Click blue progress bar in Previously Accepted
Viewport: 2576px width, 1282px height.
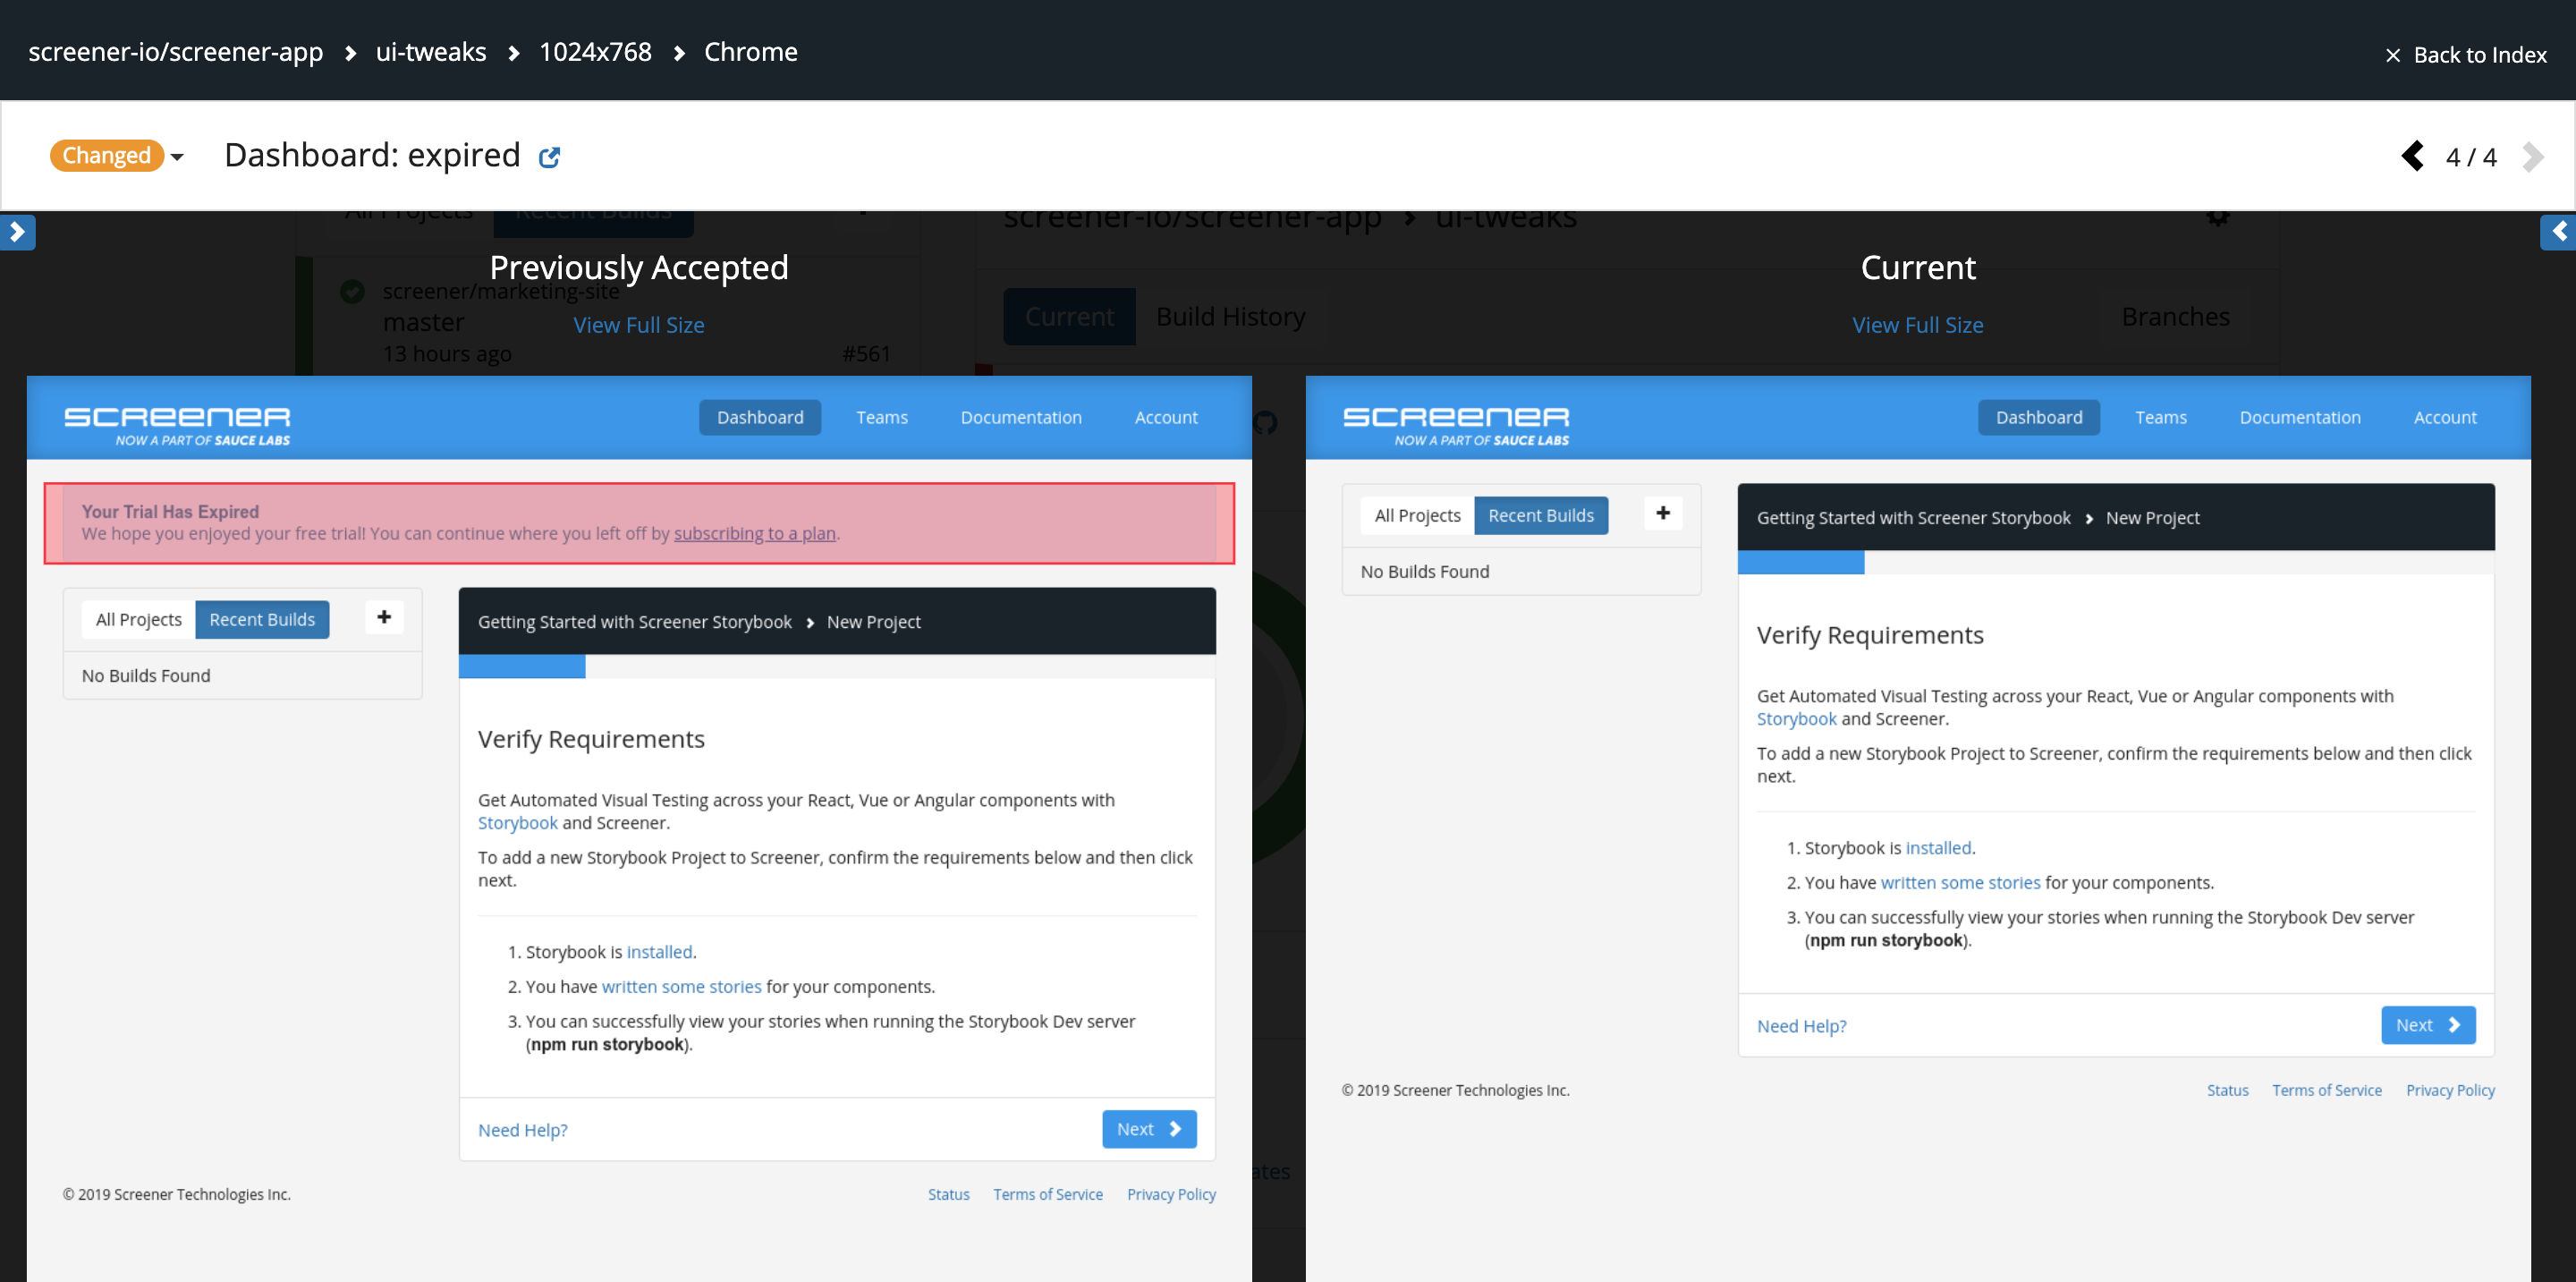522,666
